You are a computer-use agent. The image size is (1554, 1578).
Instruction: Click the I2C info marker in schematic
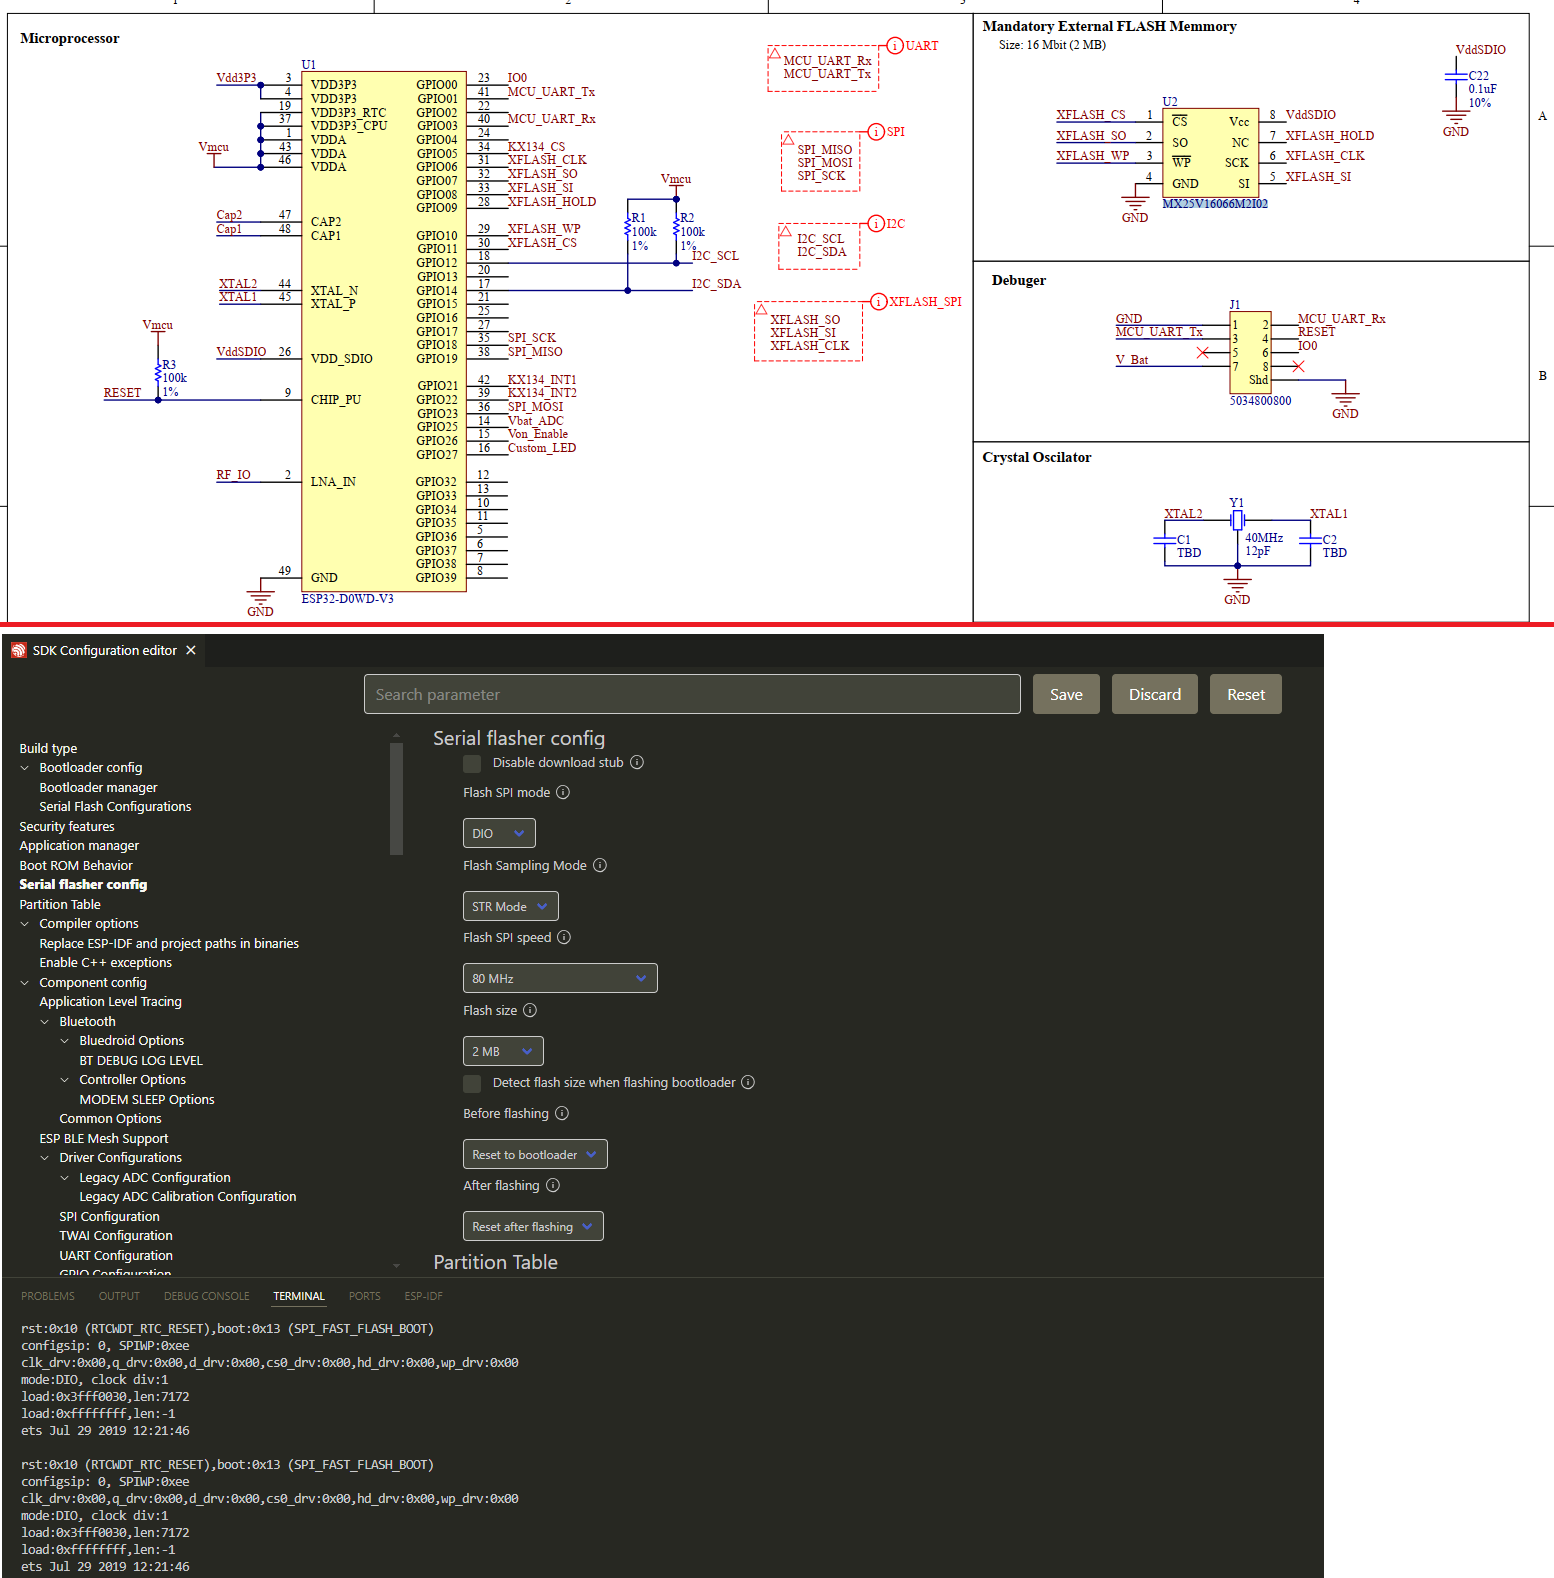876,224
